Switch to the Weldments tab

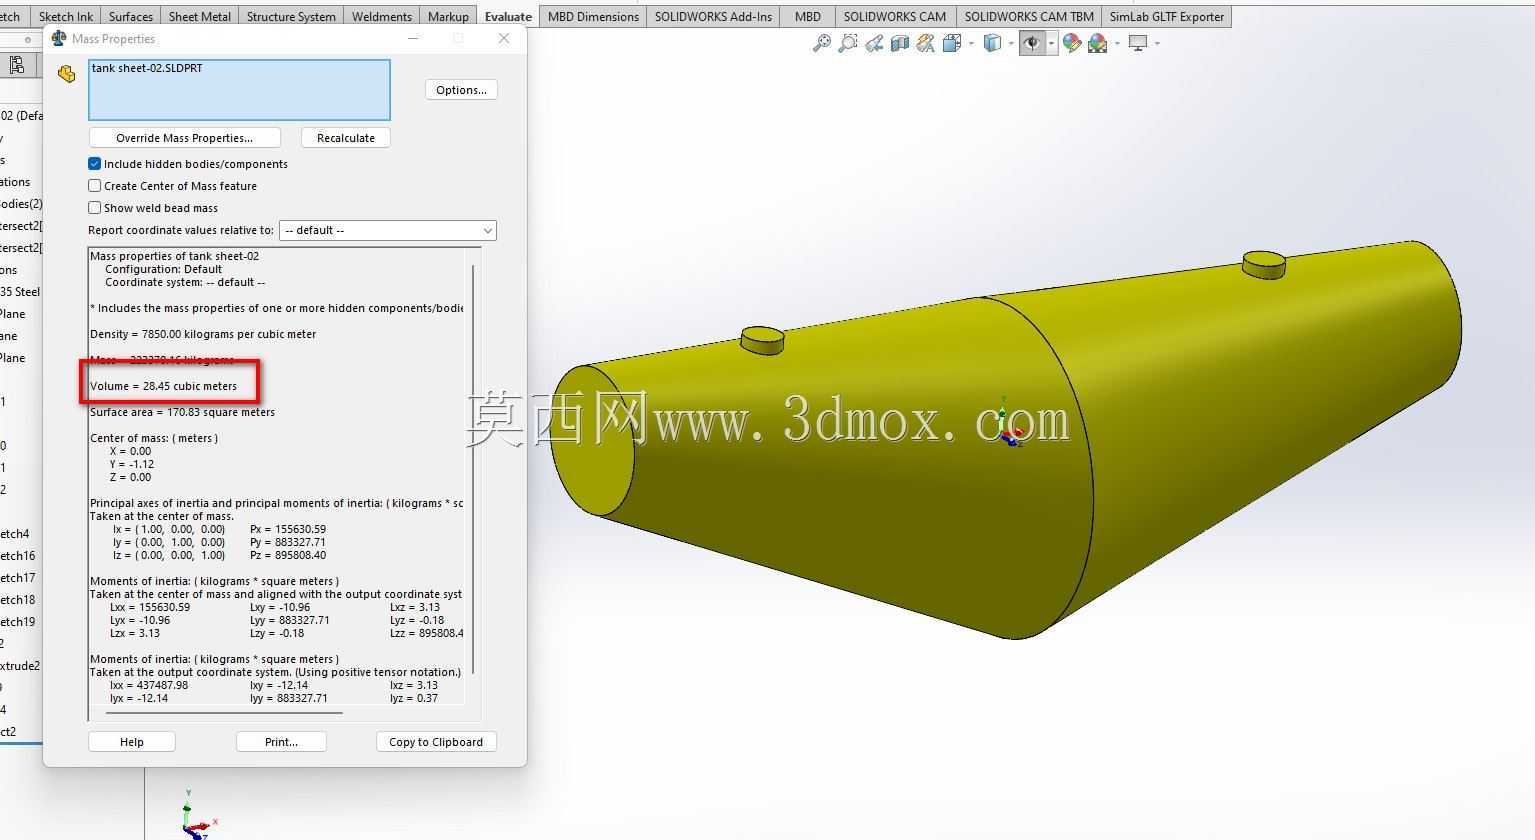coord(382,16)
